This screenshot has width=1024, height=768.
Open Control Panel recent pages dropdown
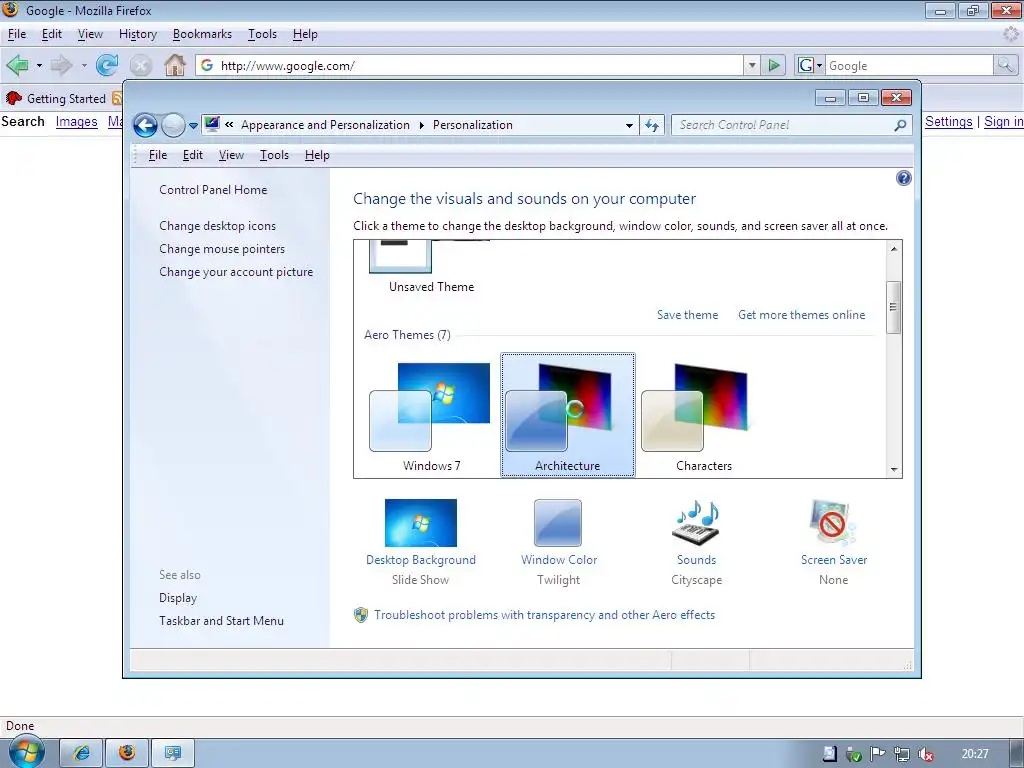[x=193, y=125]
